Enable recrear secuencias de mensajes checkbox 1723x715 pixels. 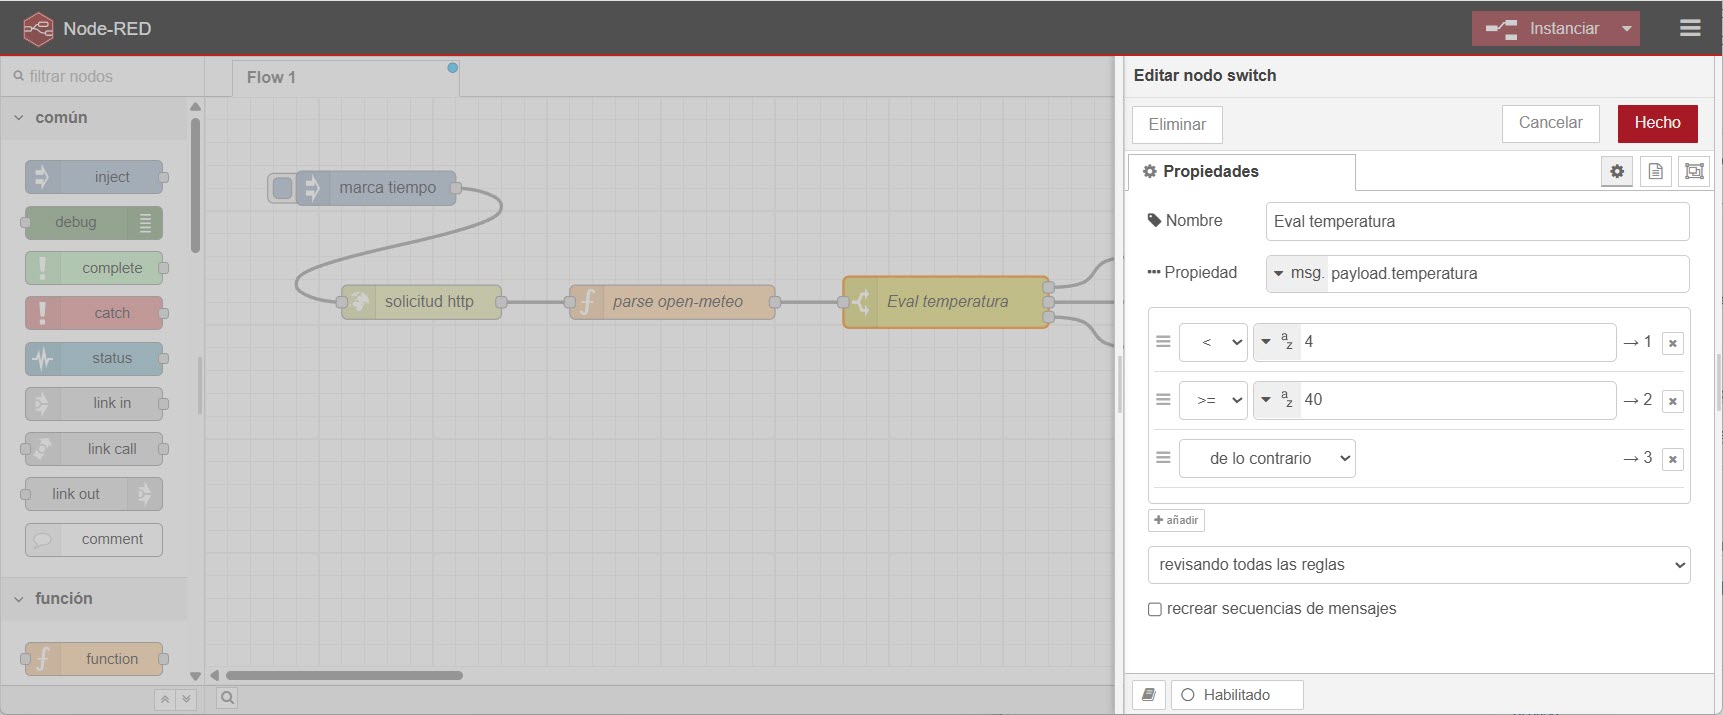point(1155,609)
